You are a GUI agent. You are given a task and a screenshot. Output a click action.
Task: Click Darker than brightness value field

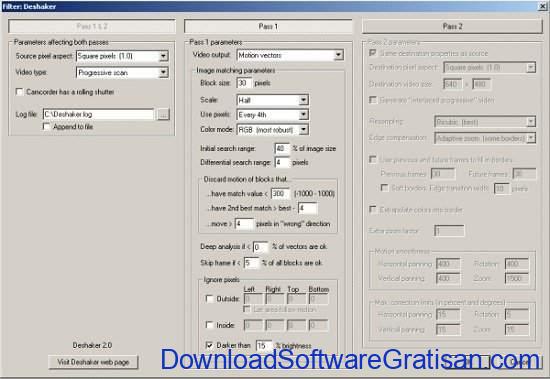pyautogui.click(x=264, y=346)
